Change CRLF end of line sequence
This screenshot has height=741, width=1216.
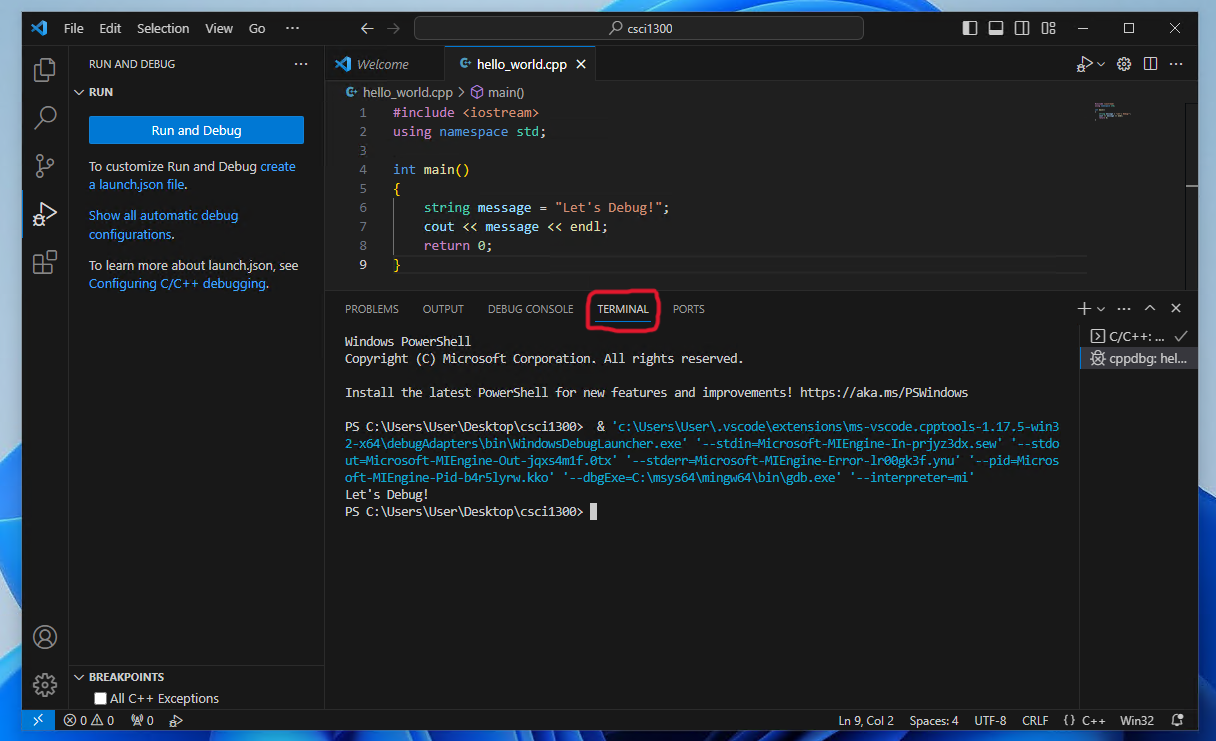pos(1035,720)
